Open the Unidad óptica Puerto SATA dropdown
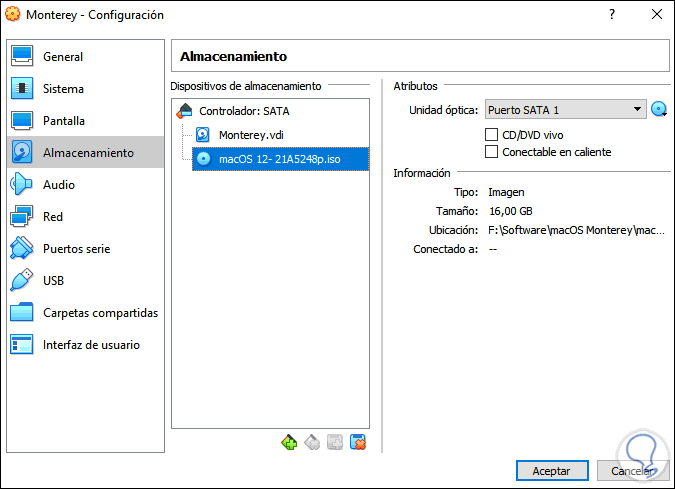 pyautogui.click(x=565, y=110)
